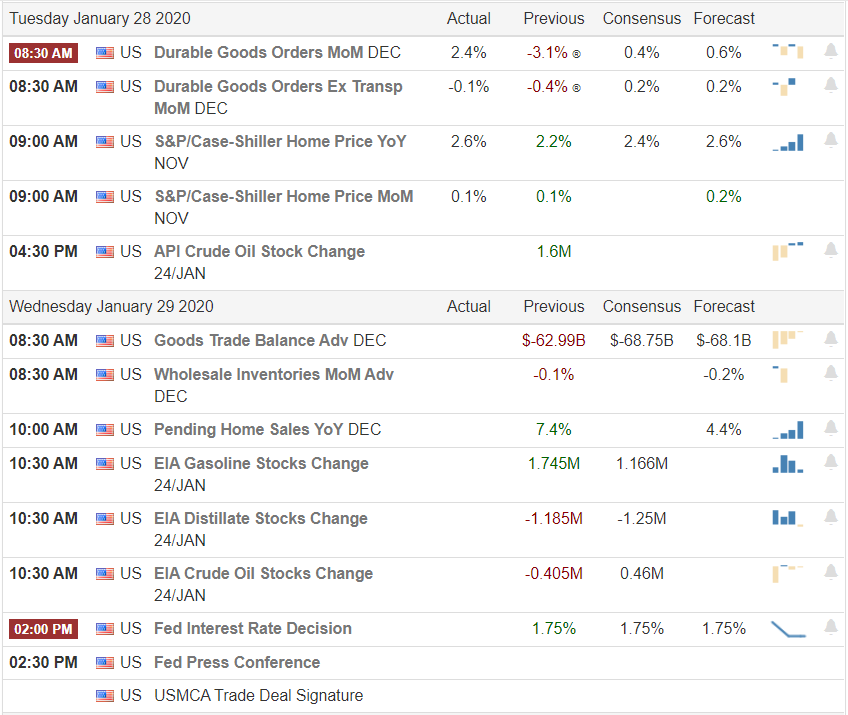Screen dimensions: 848x715
Task: Click the Consensus column header under Tuesday
Action: click(x=641, y=18)
